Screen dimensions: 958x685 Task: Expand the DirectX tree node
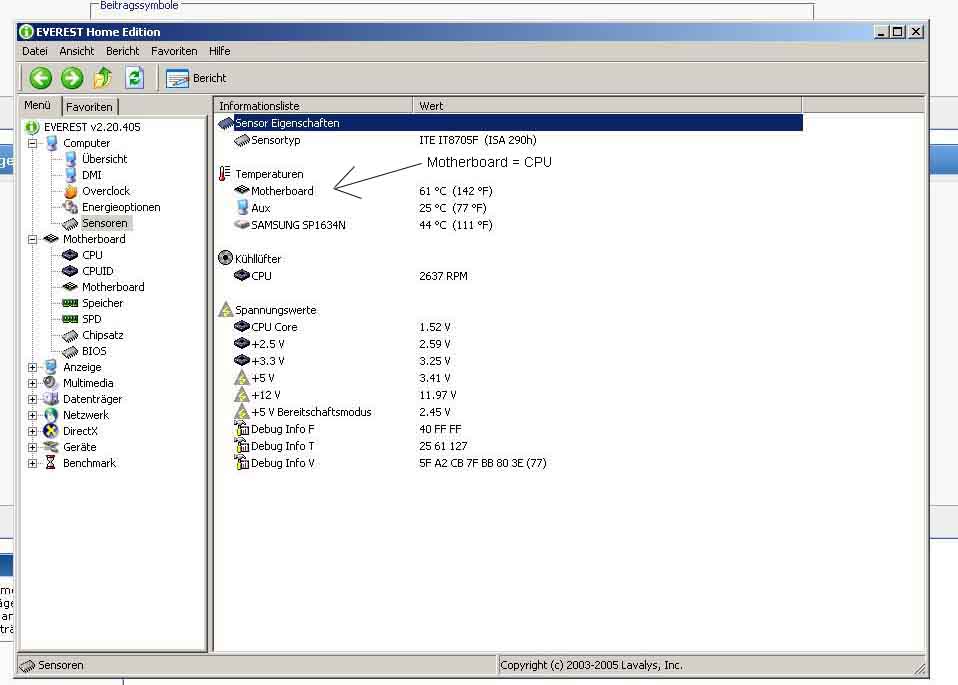(32, 431)
